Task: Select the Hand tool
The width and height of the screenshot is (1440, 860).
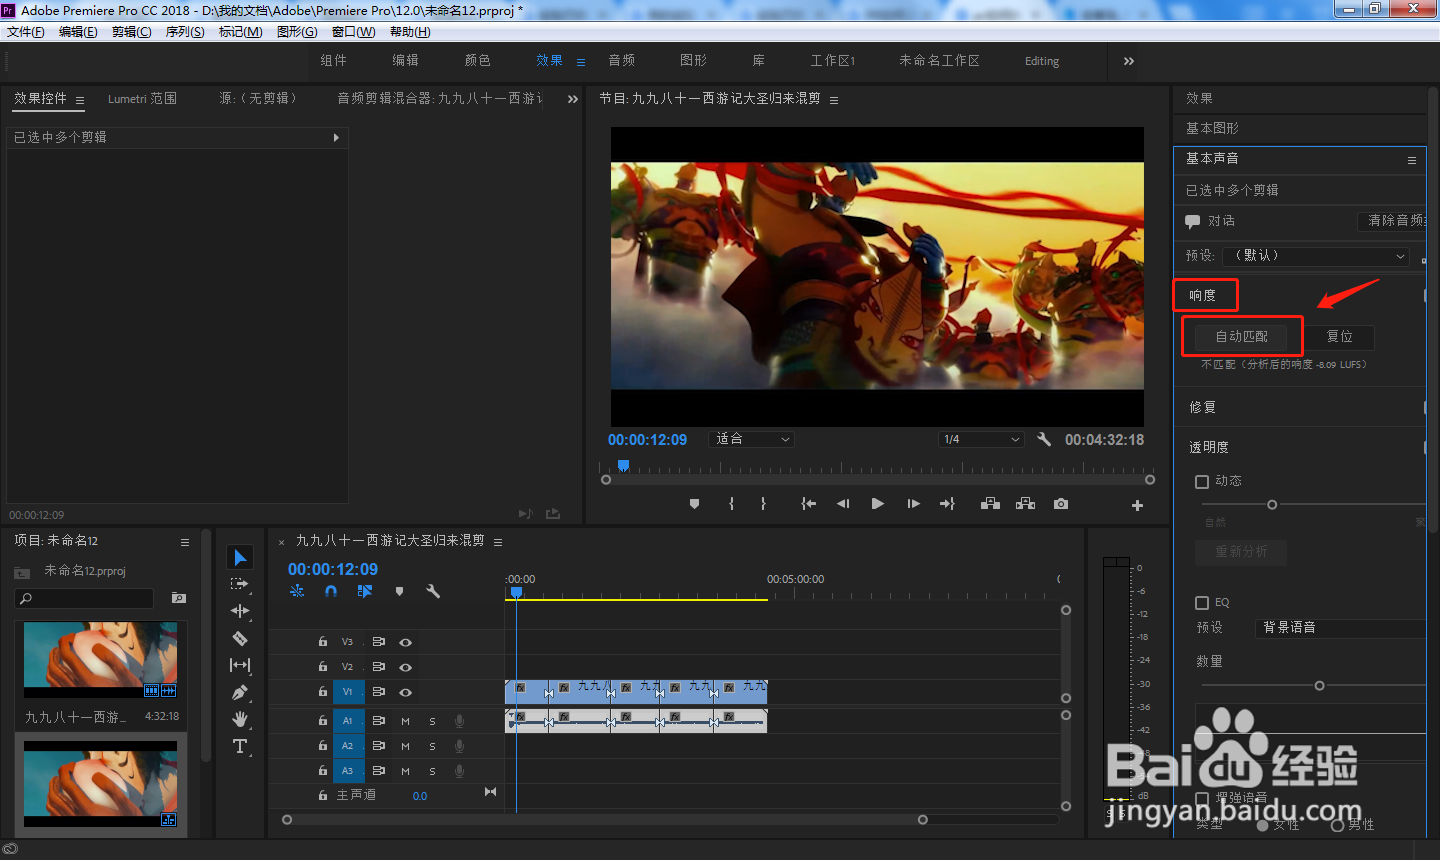Action: [240, 719]
